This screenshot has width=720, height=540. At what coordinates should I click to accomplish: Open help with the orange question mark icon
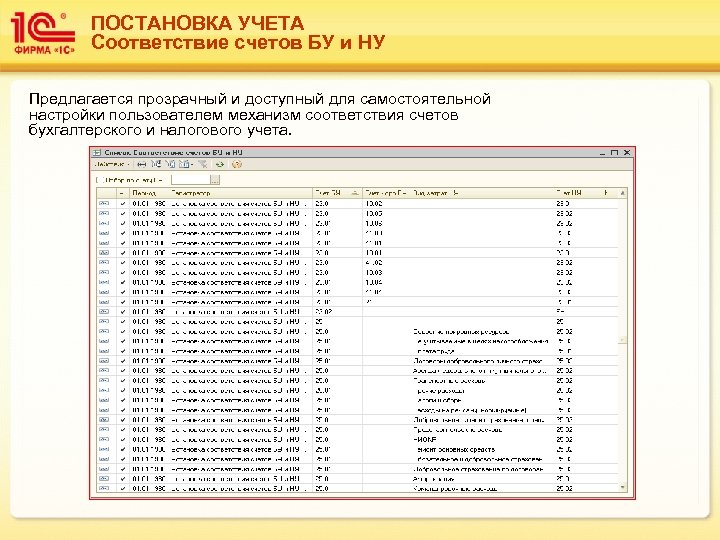tap(236, 164)
